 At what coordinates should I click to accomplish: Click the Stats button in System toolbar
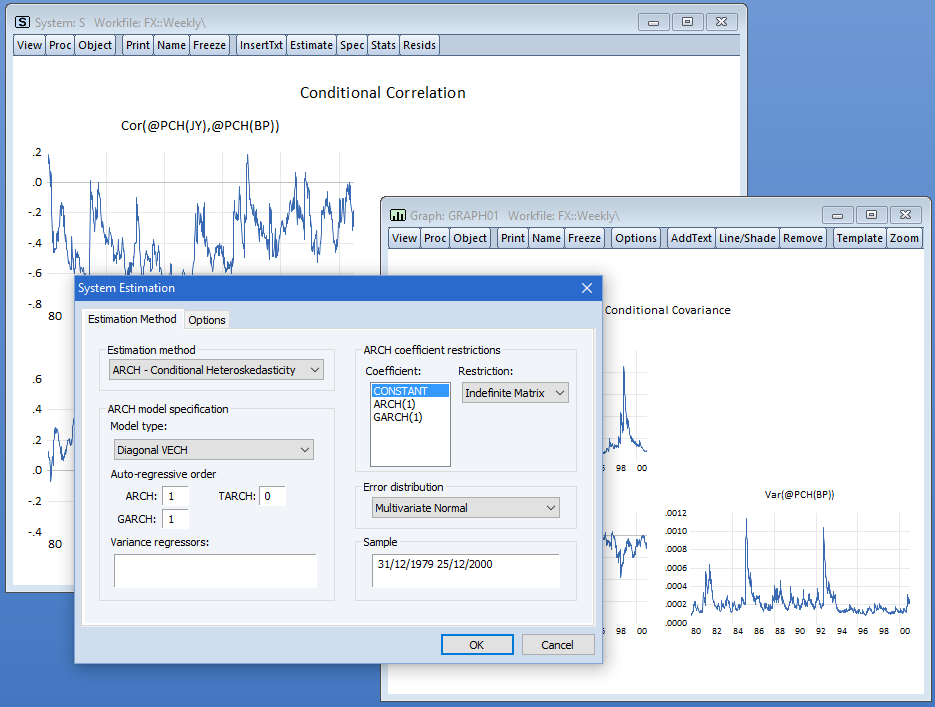pos(383,45)
